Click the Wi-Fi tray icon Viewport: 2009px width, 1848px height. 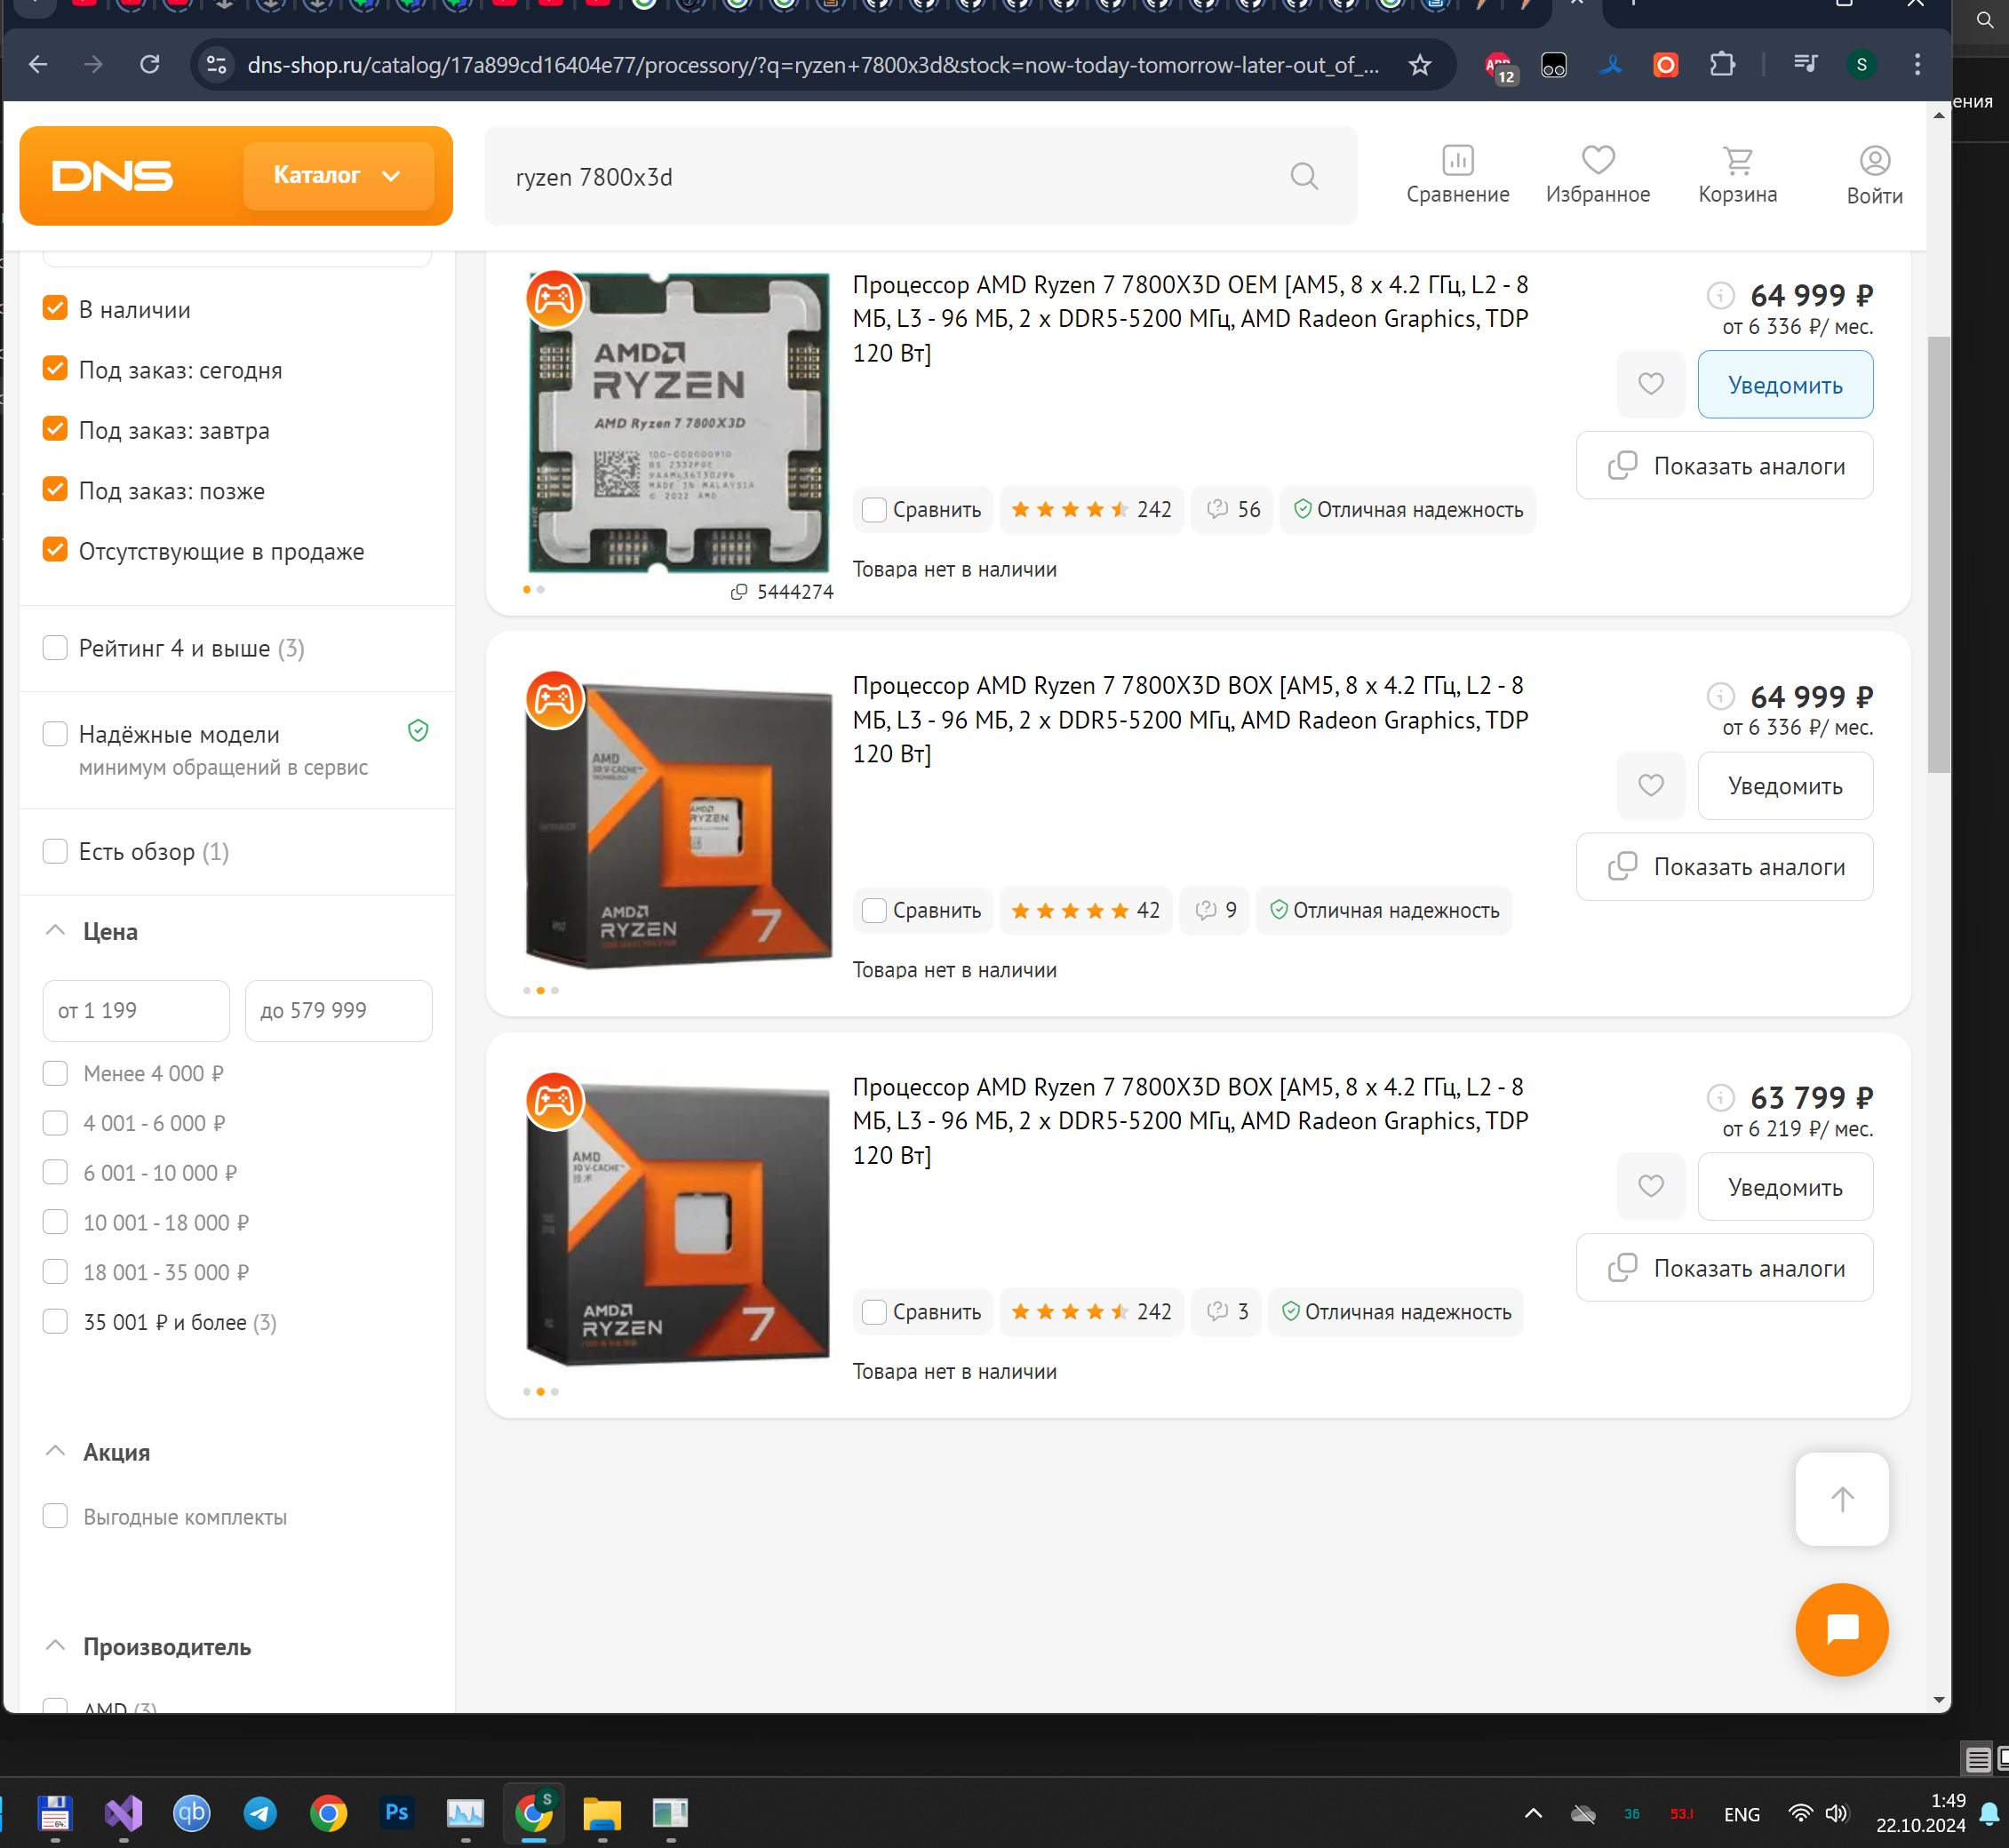pos(1800,1813)
